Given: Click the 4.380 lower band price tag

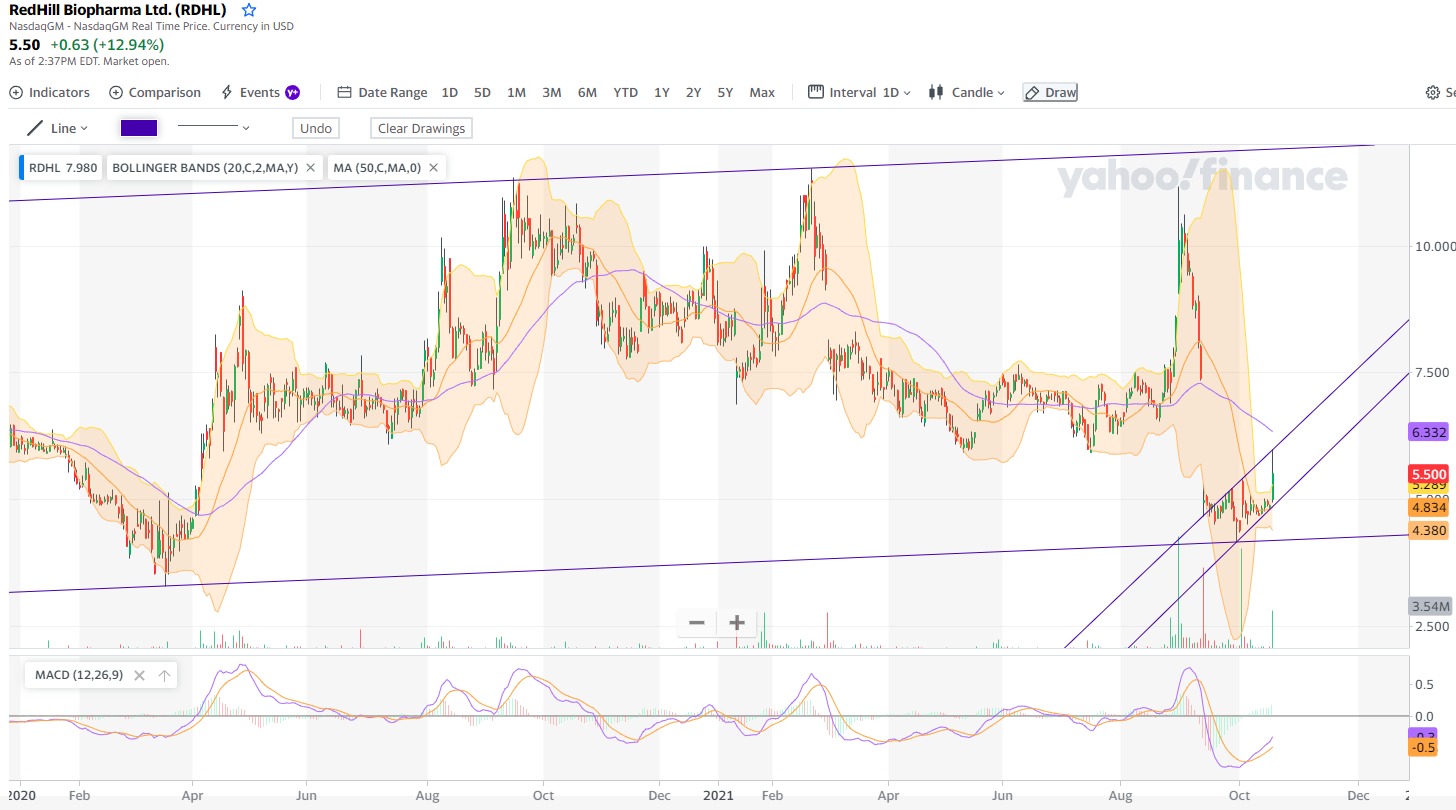Looking at the screenshot, I should click(1428, 530).
